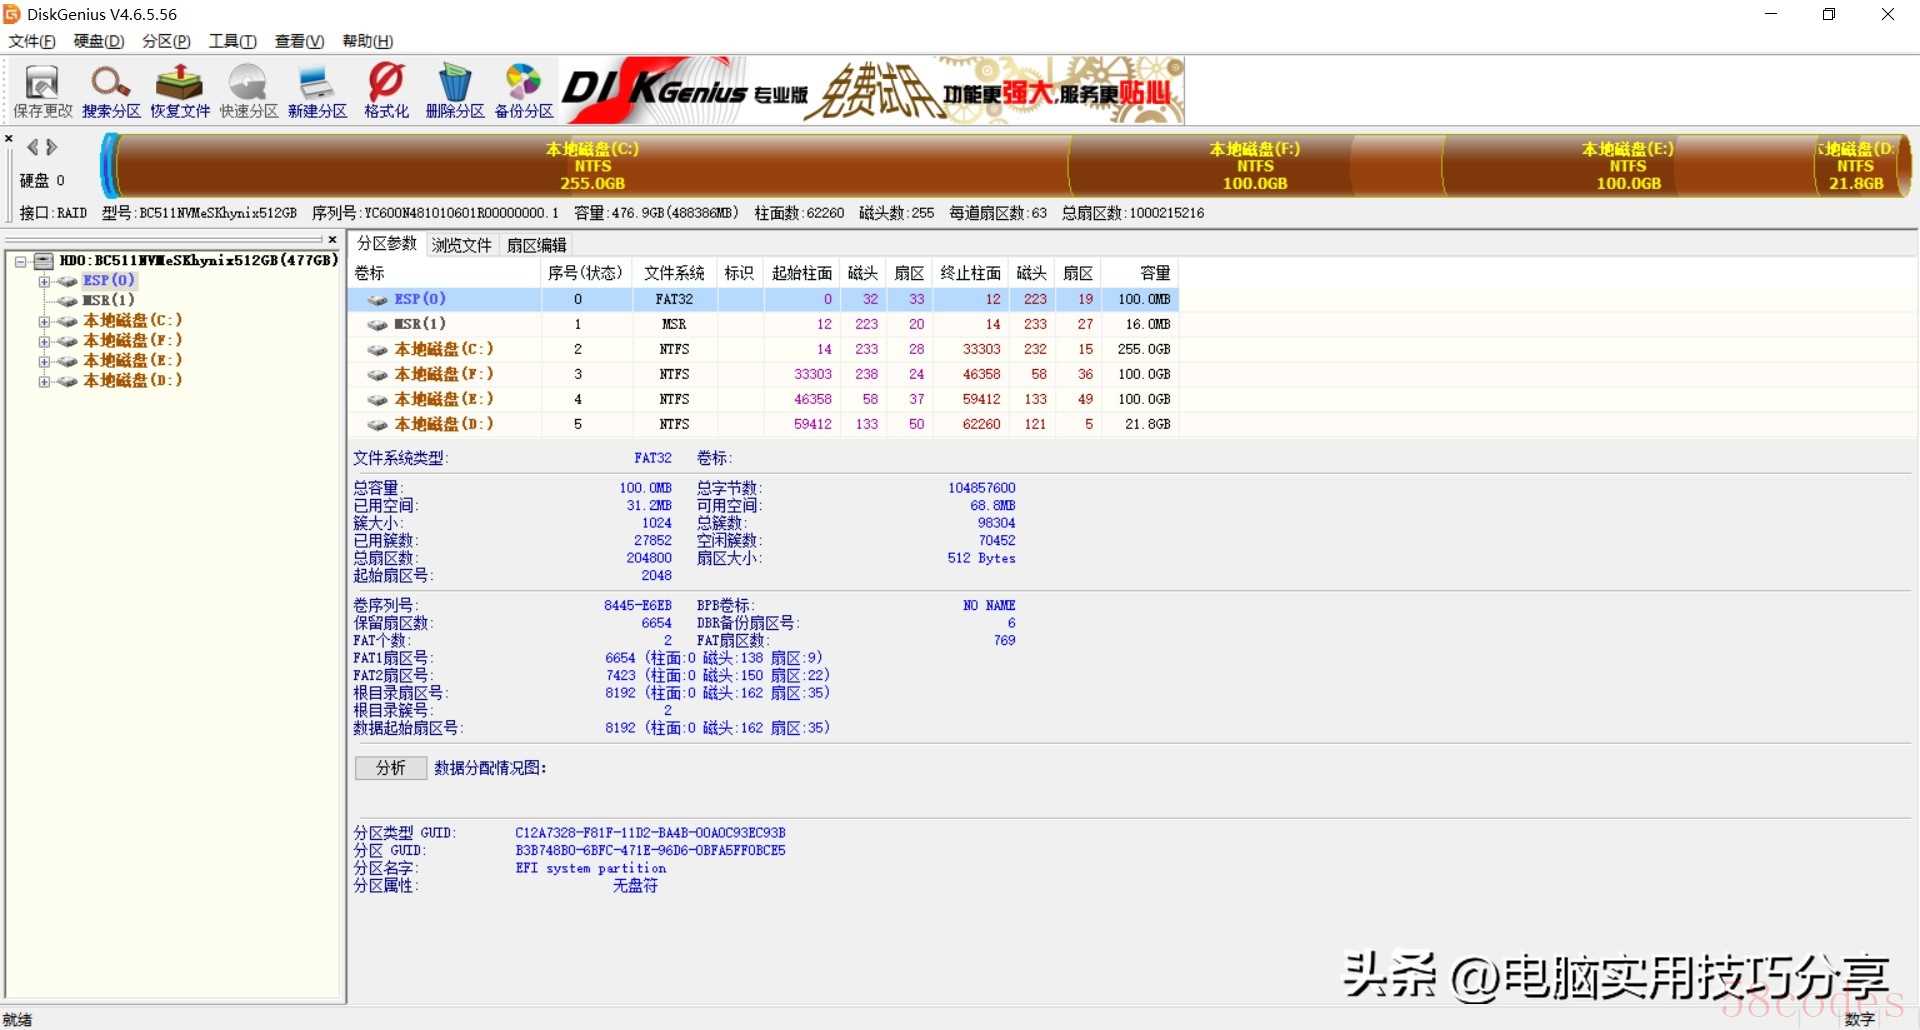Viewport: 1920px width, 1030px height.
Task: Select 本地磁盘(D:) label in left tree
Action: tap(132, 381)
